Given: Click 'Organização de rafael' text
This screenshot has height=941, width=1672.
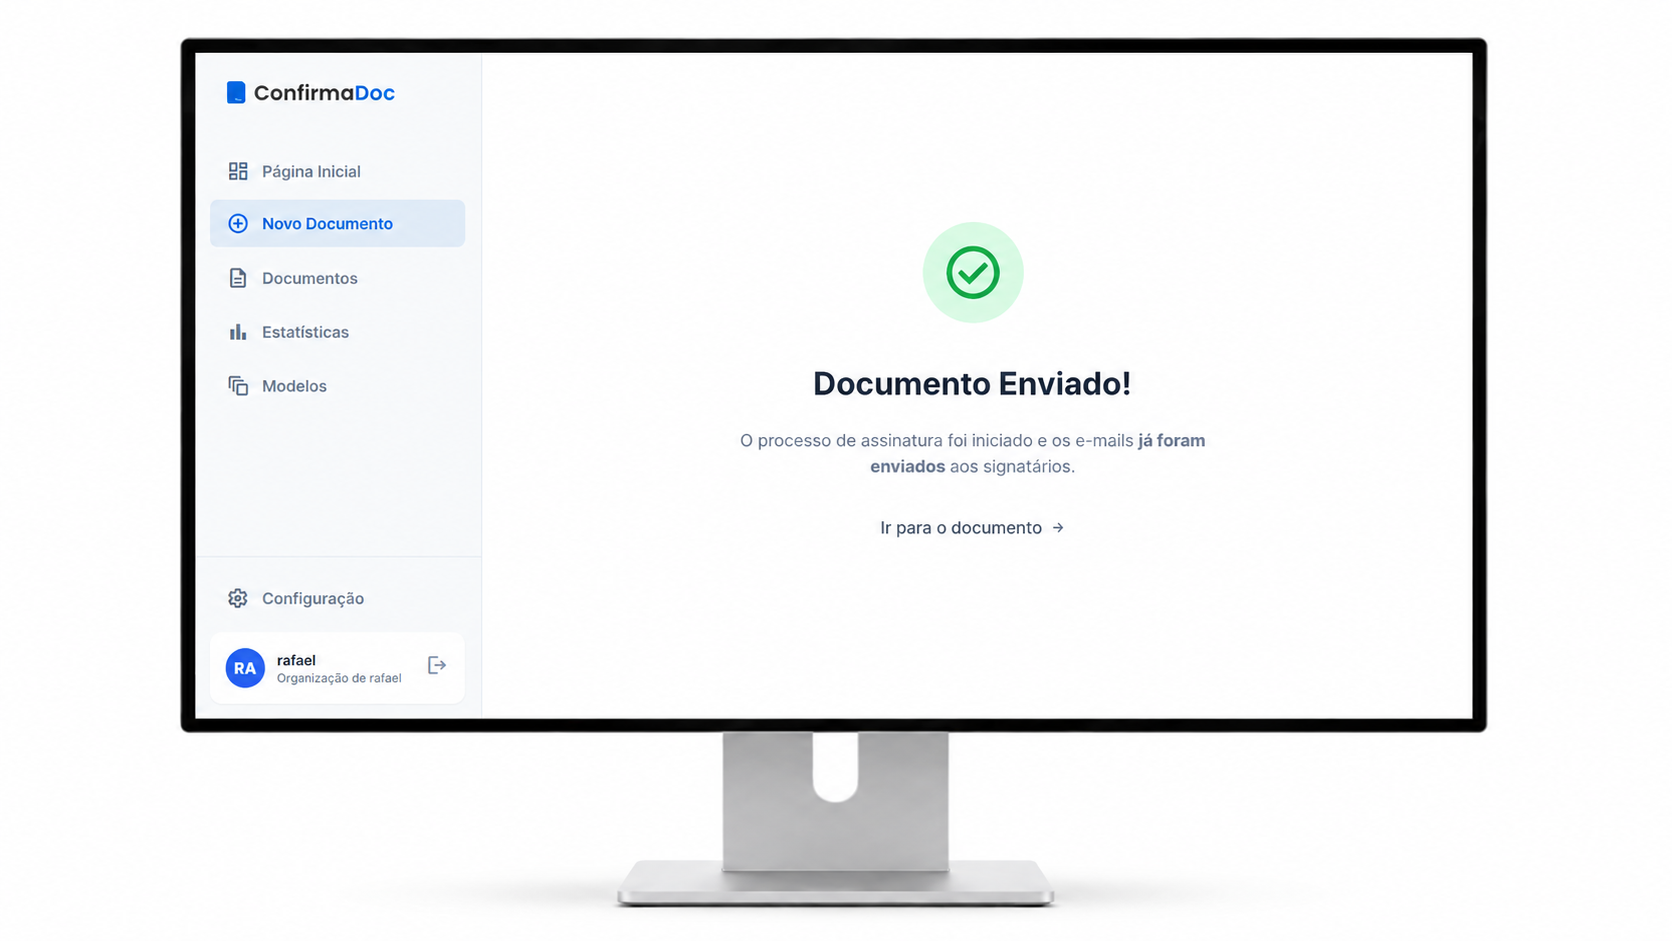Looking at the screenshot, I should point(339,678).
